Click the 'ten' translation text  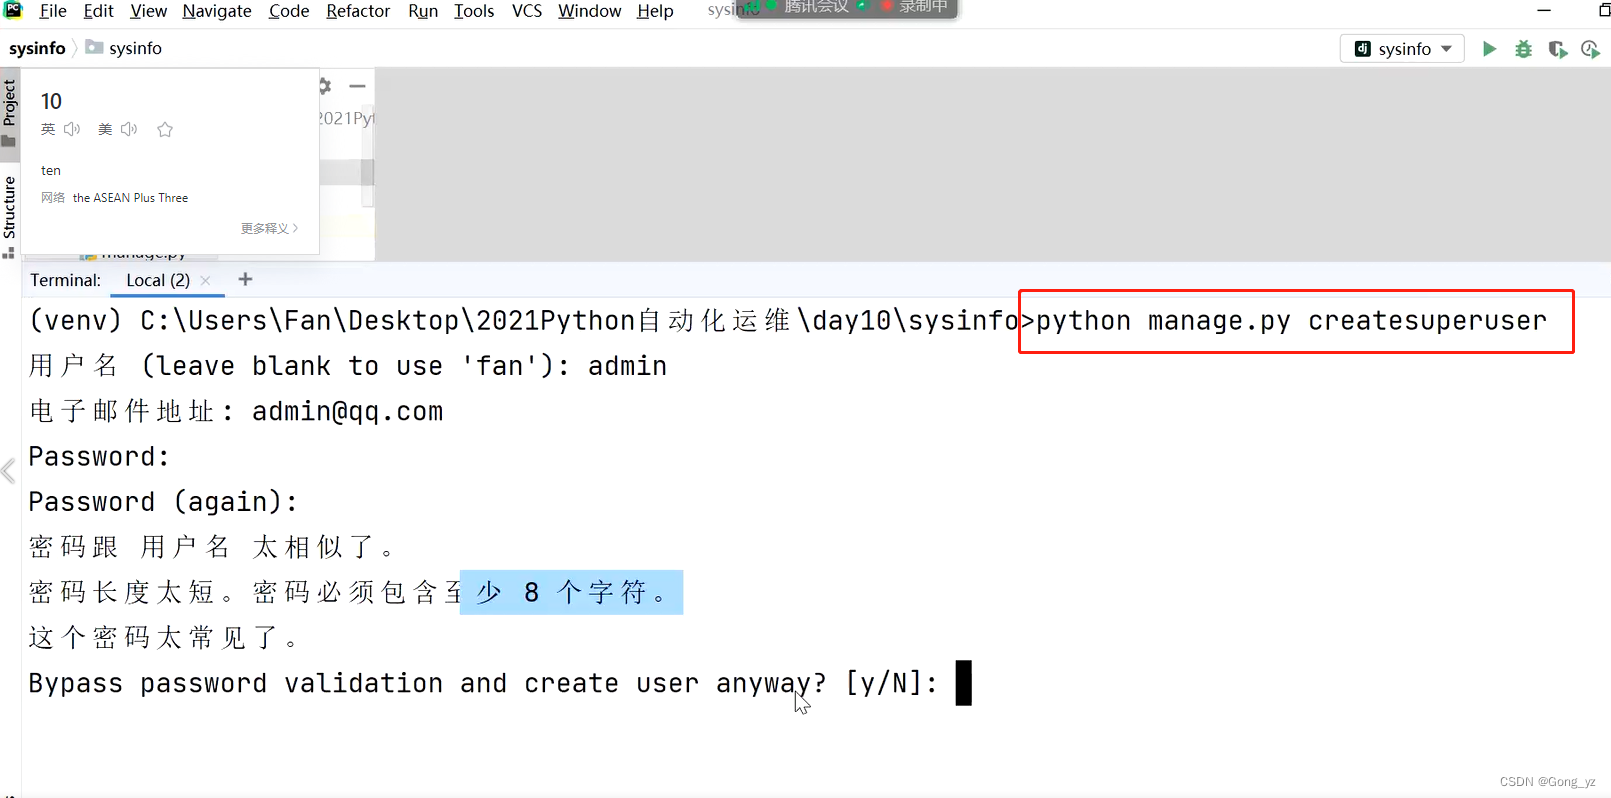51,170
